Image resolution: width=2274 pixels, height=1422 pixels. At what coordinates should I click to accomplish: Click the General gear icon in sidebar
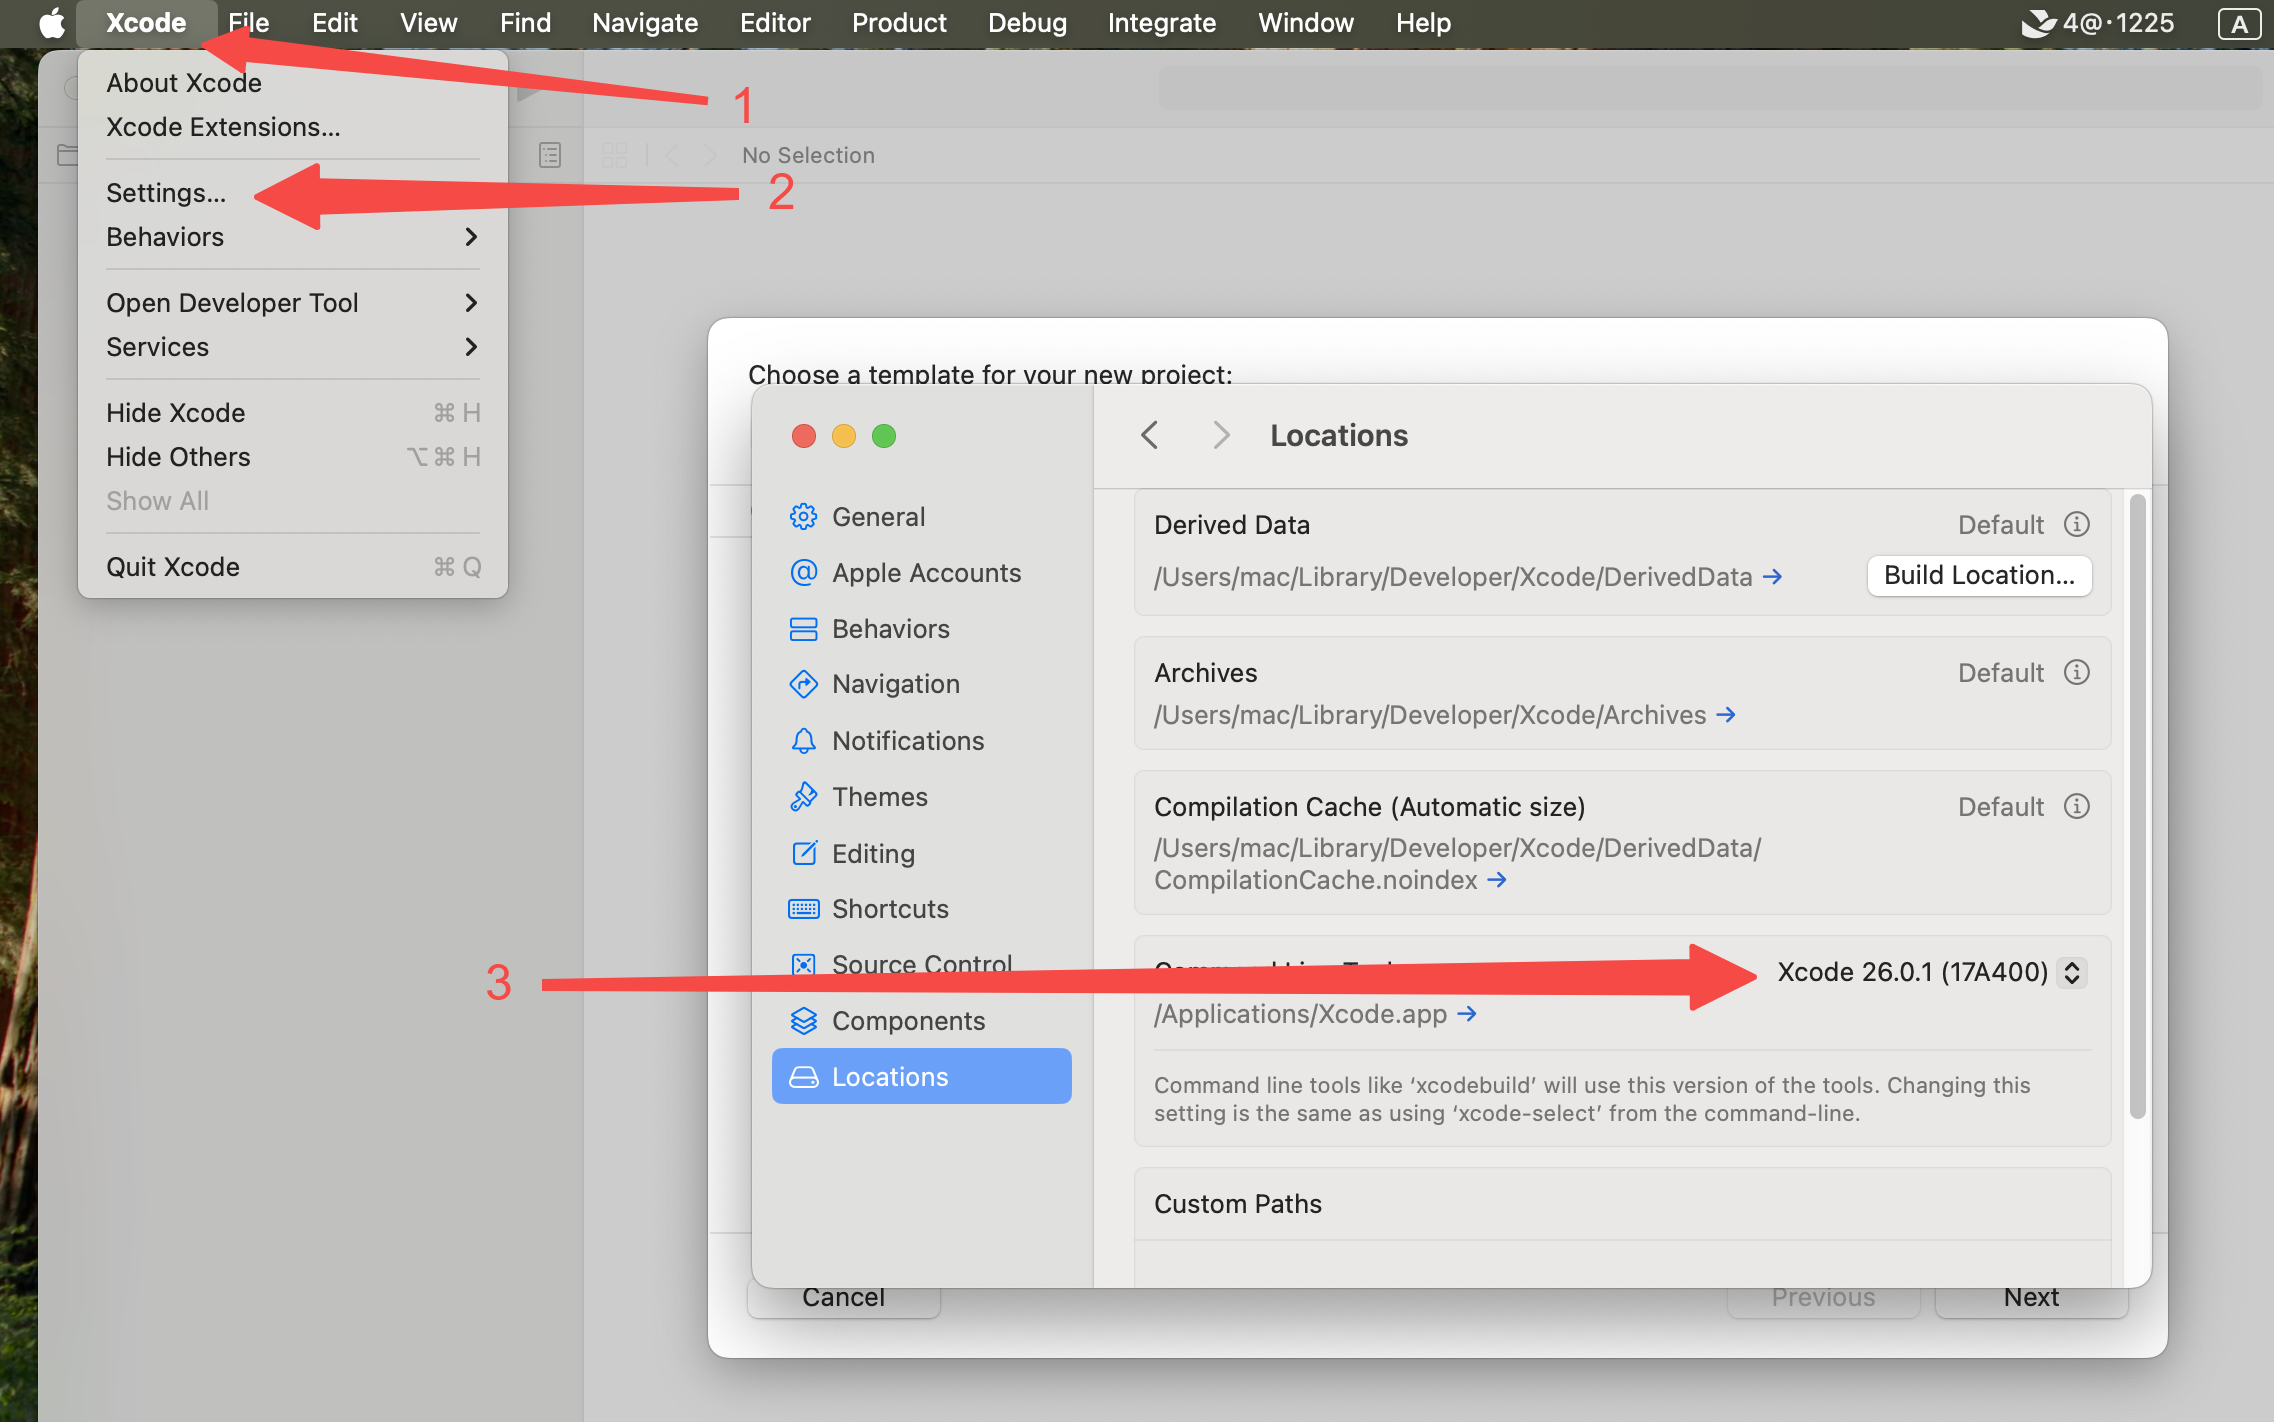(803, 517)
